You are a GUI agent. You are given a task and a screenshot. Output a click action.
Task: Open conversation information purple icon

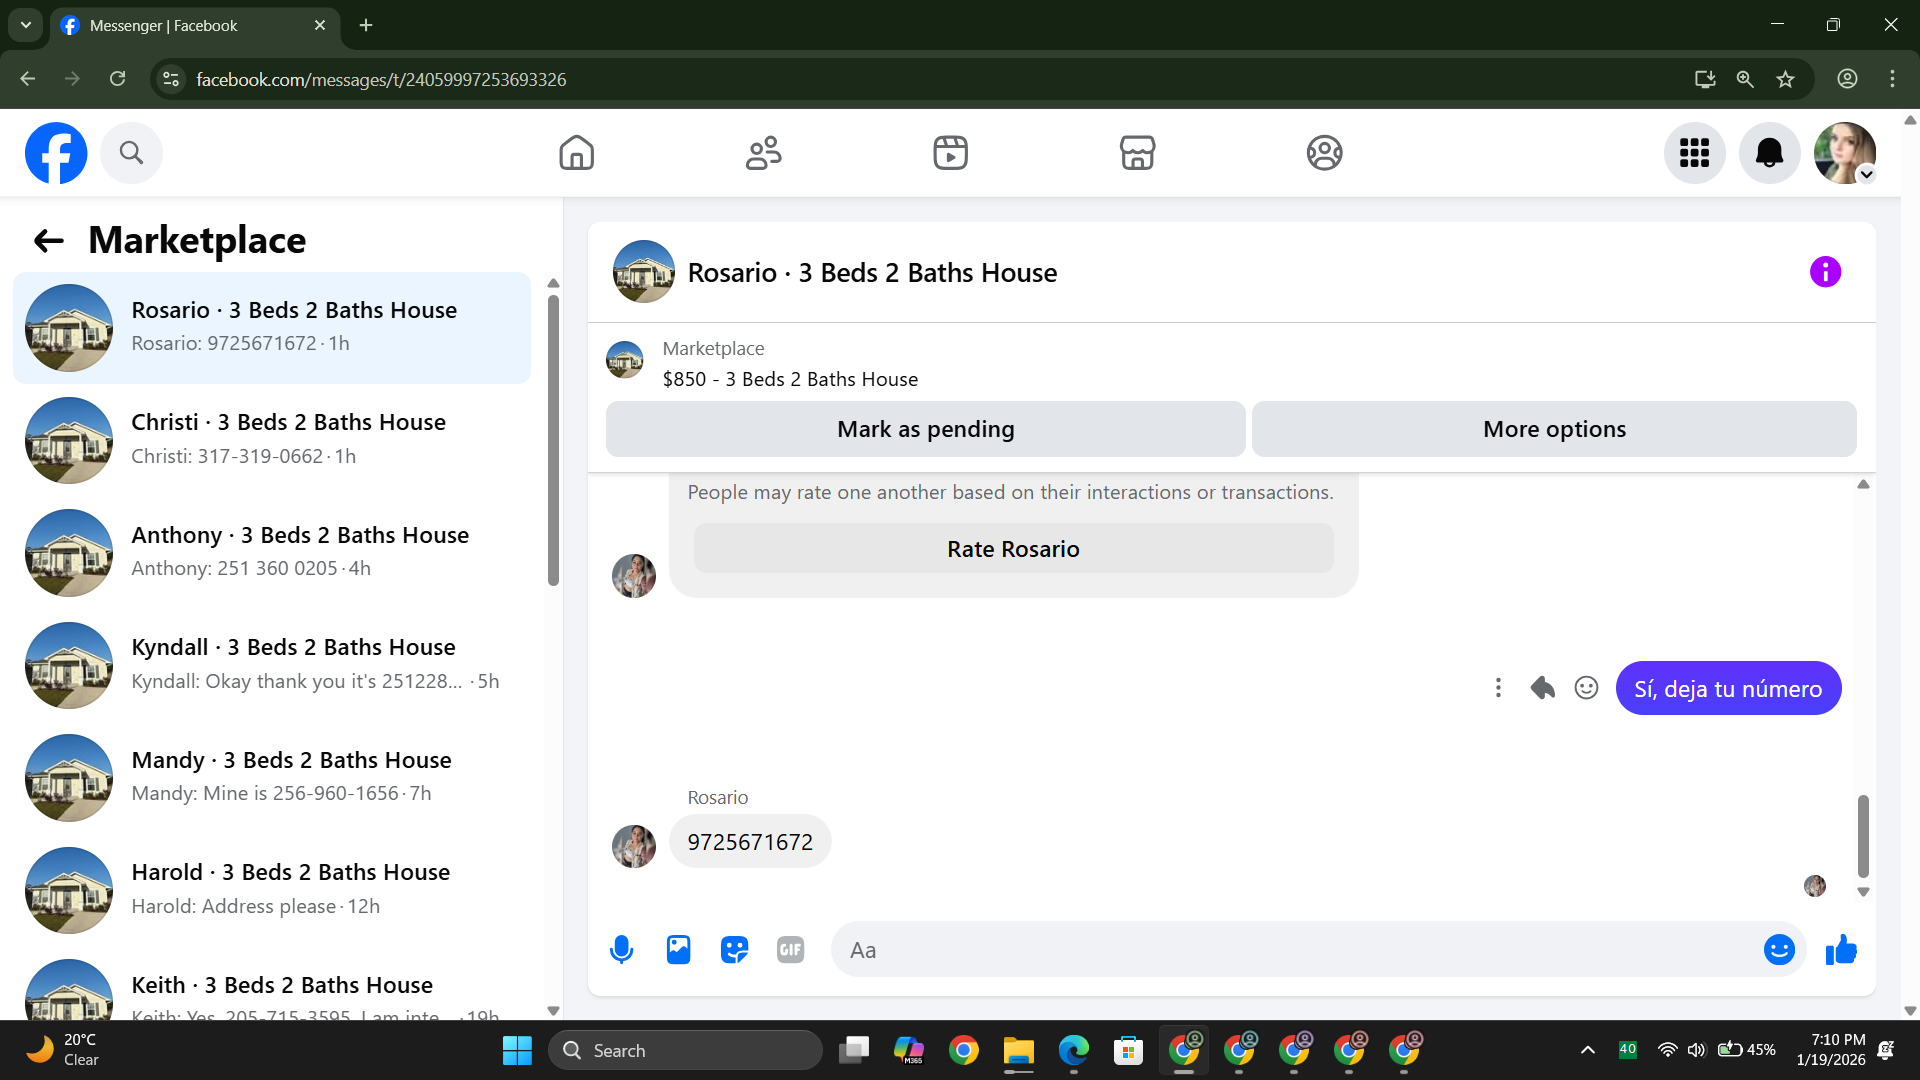[1825, 272]
